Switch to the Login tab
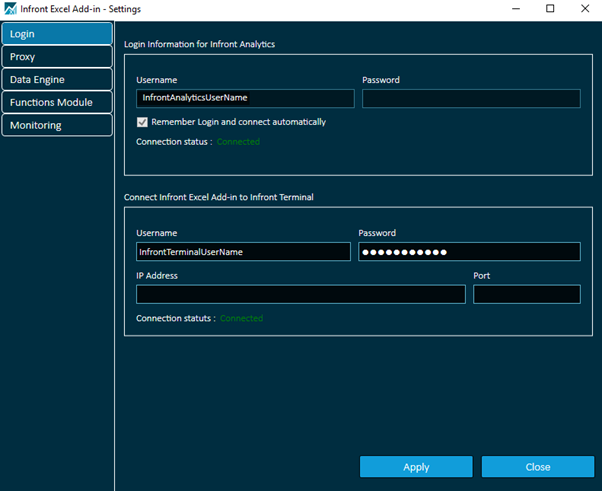 [x=57, y=34]
